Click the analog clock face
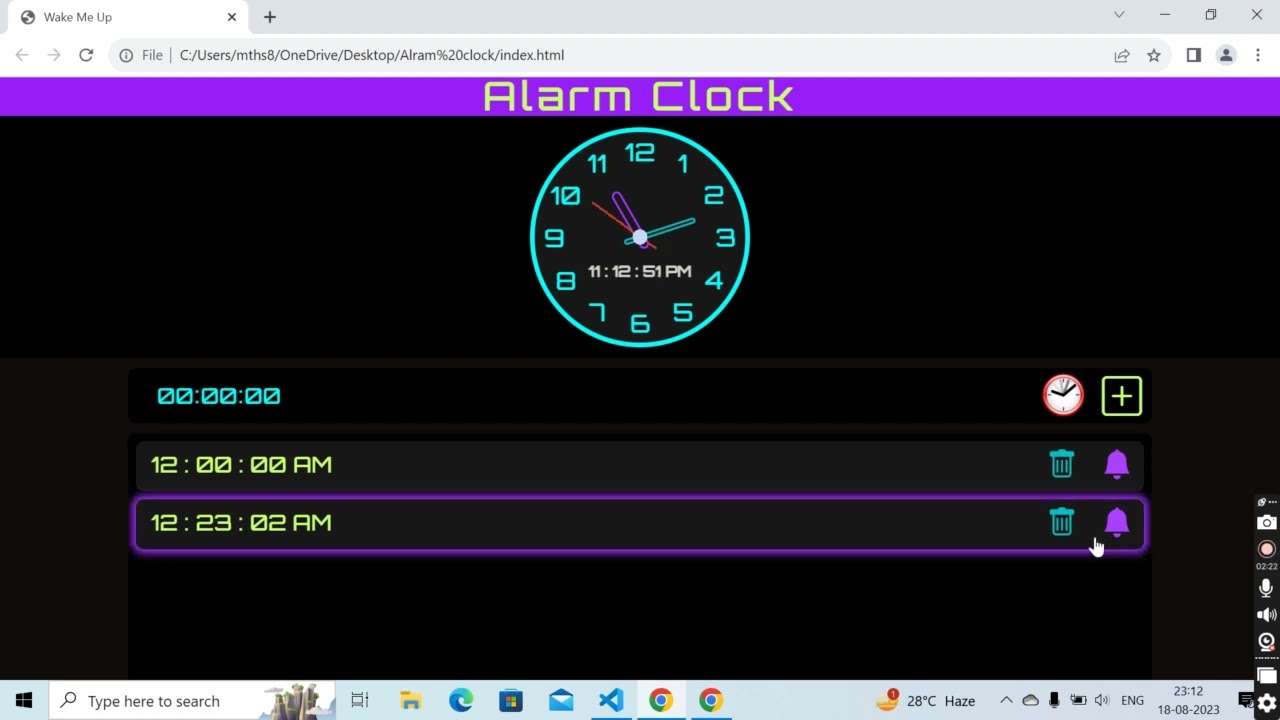 click(640, 237)
